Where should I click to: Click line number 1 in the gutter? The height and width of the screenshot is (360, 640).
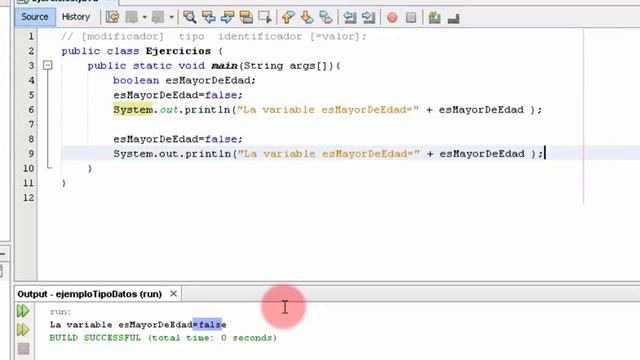point(31,36)
